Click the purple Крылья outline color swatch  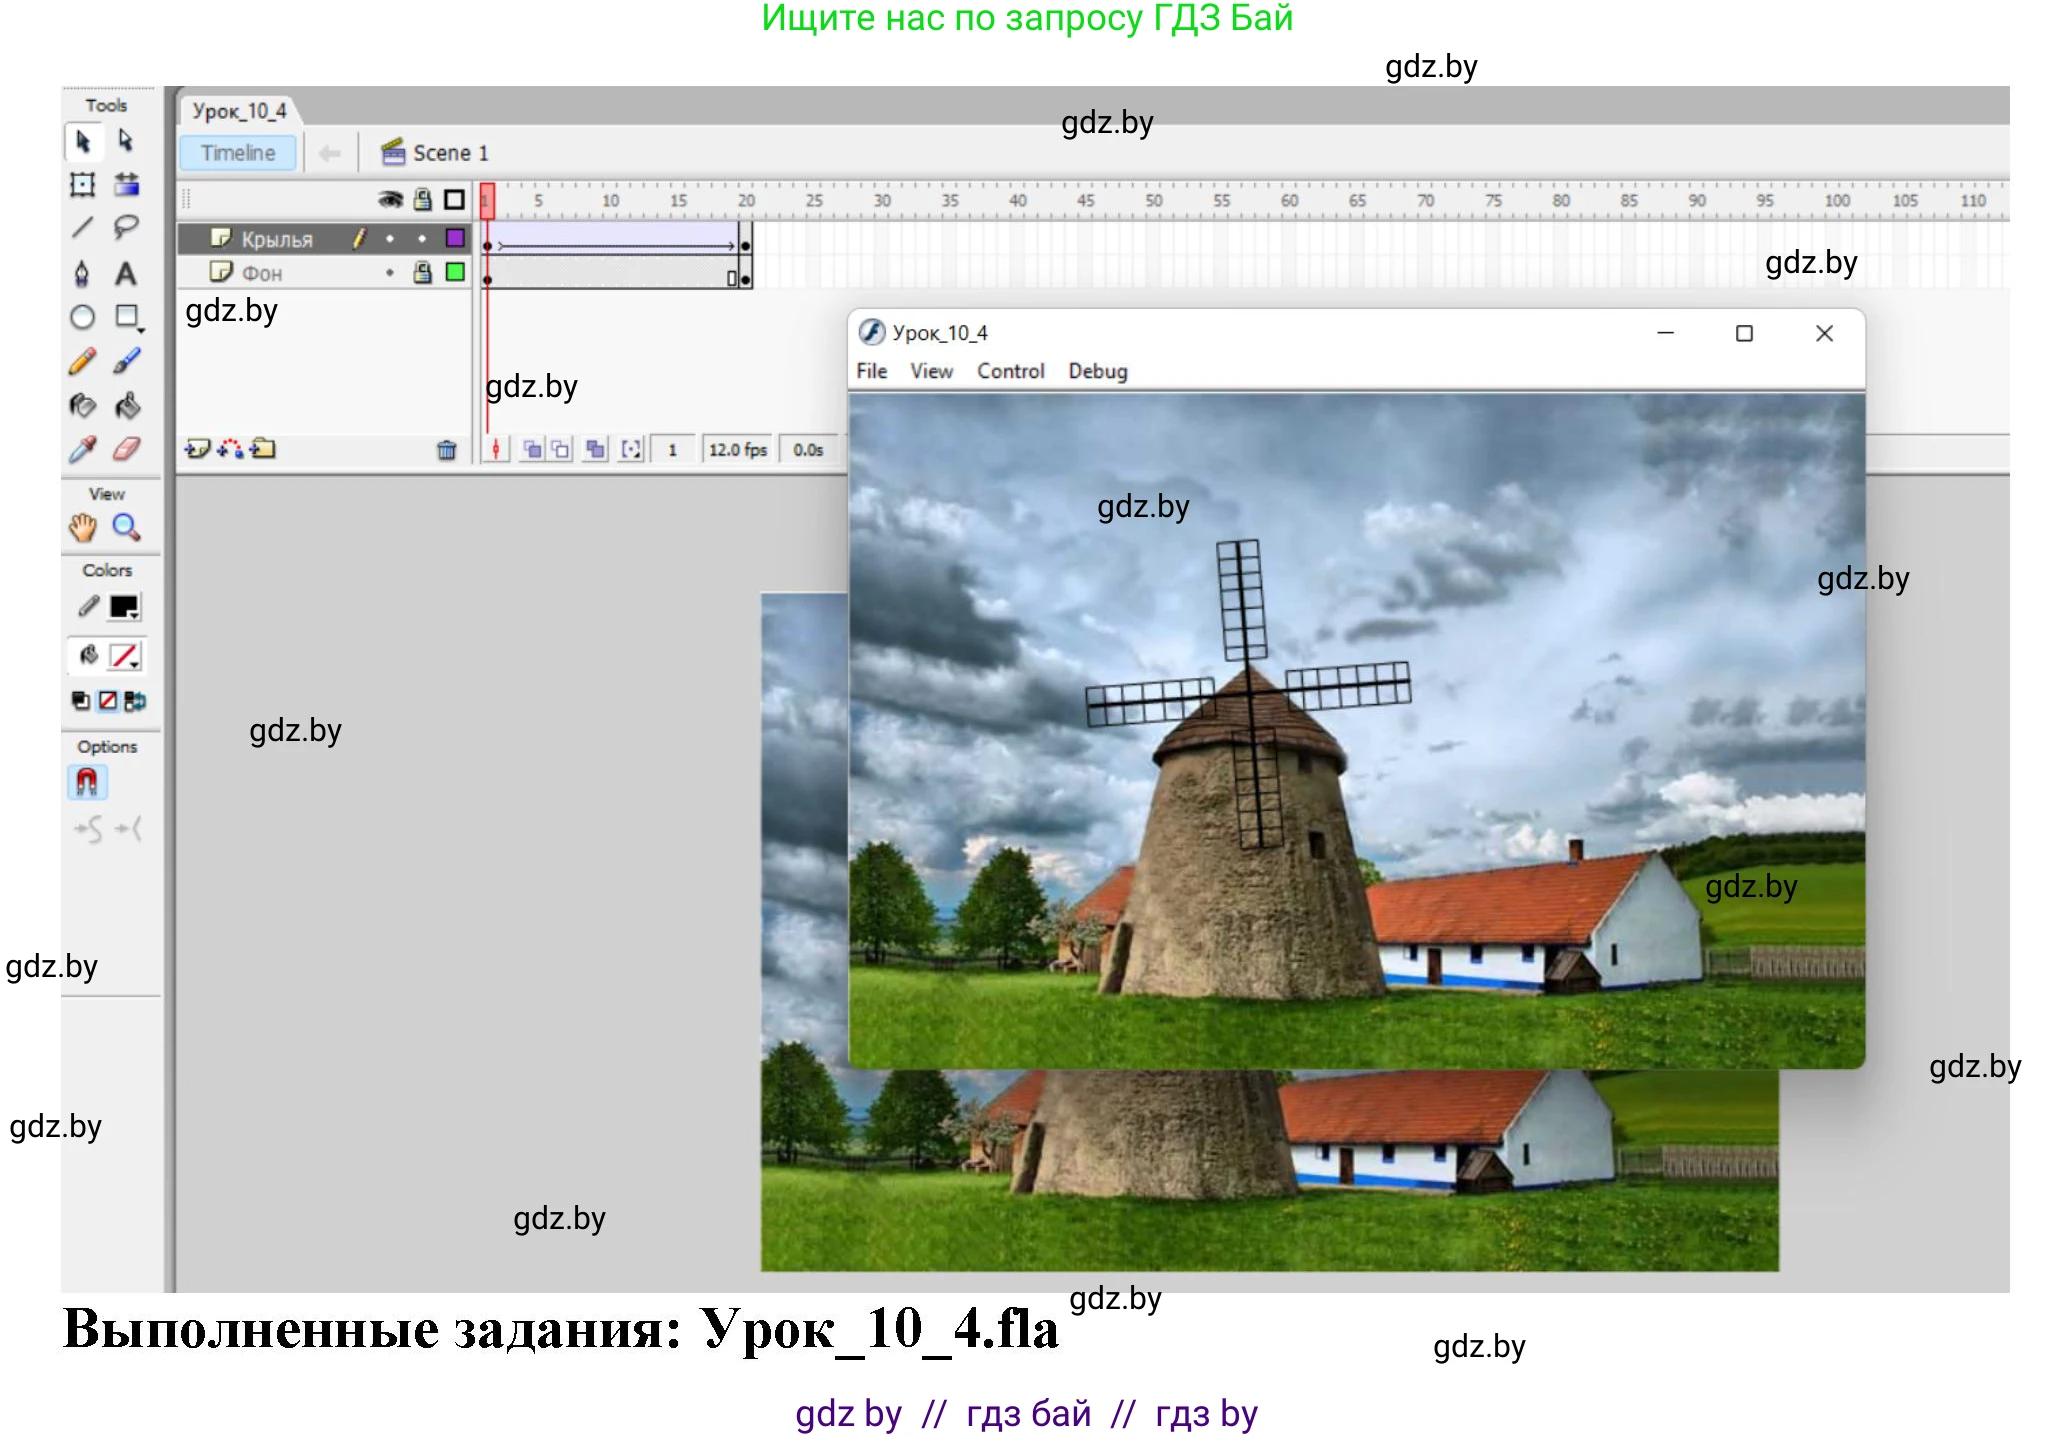click(455, 238)
